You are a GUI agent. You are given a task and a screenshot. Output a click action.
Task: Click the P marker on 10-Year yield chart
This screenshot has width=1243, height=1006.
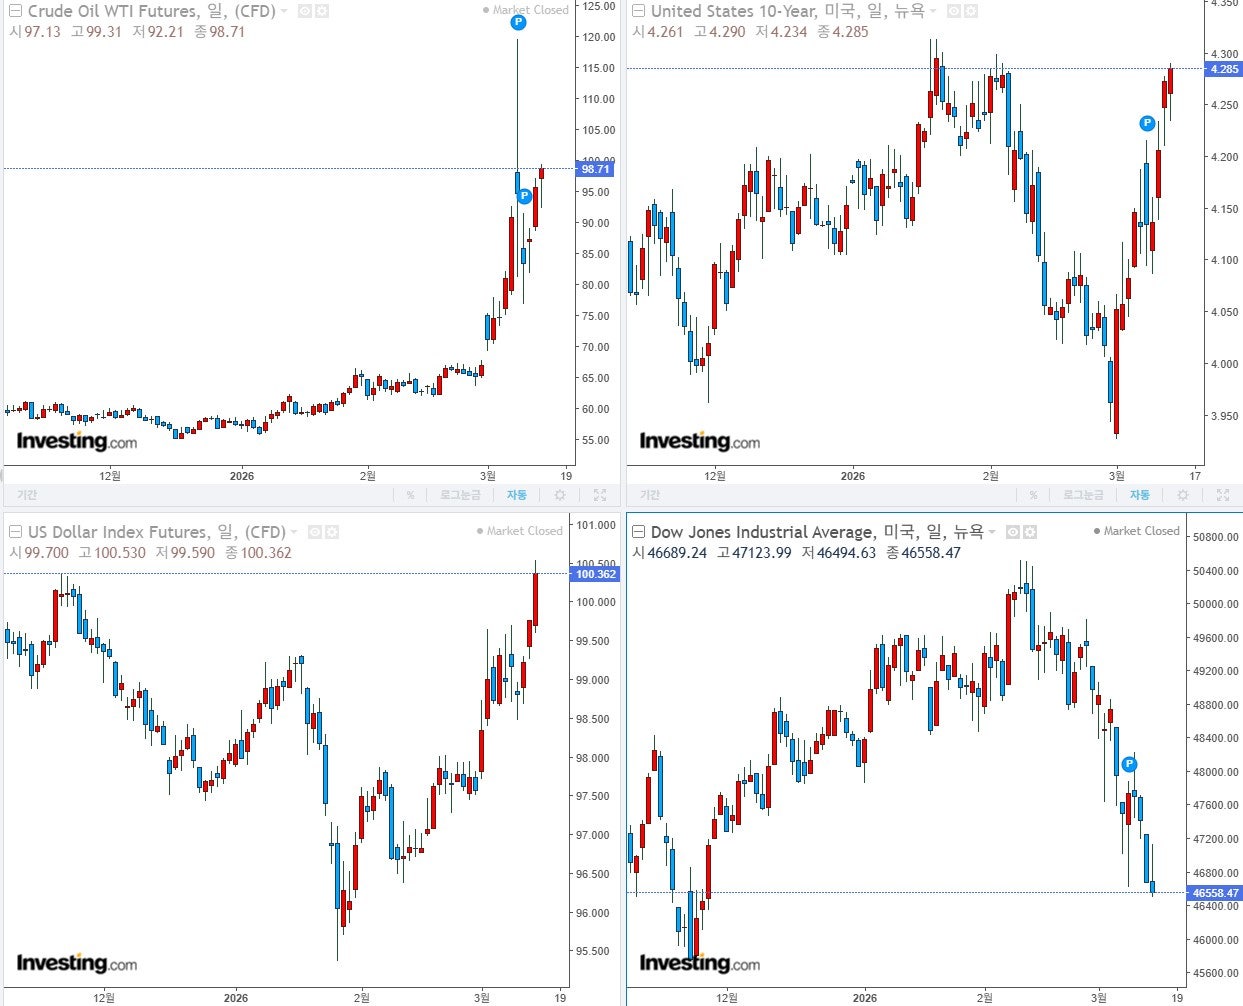pyautogui.click(x=1147, y=123)
